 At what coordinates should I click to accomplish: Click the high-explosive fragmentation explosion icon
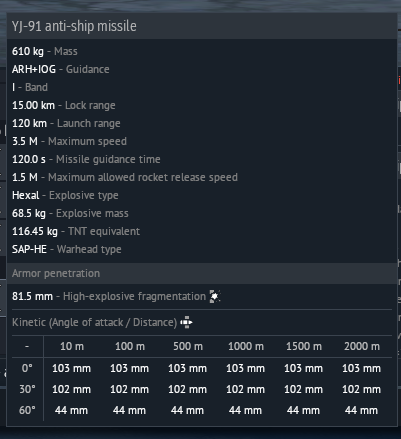tap(215, 296)
